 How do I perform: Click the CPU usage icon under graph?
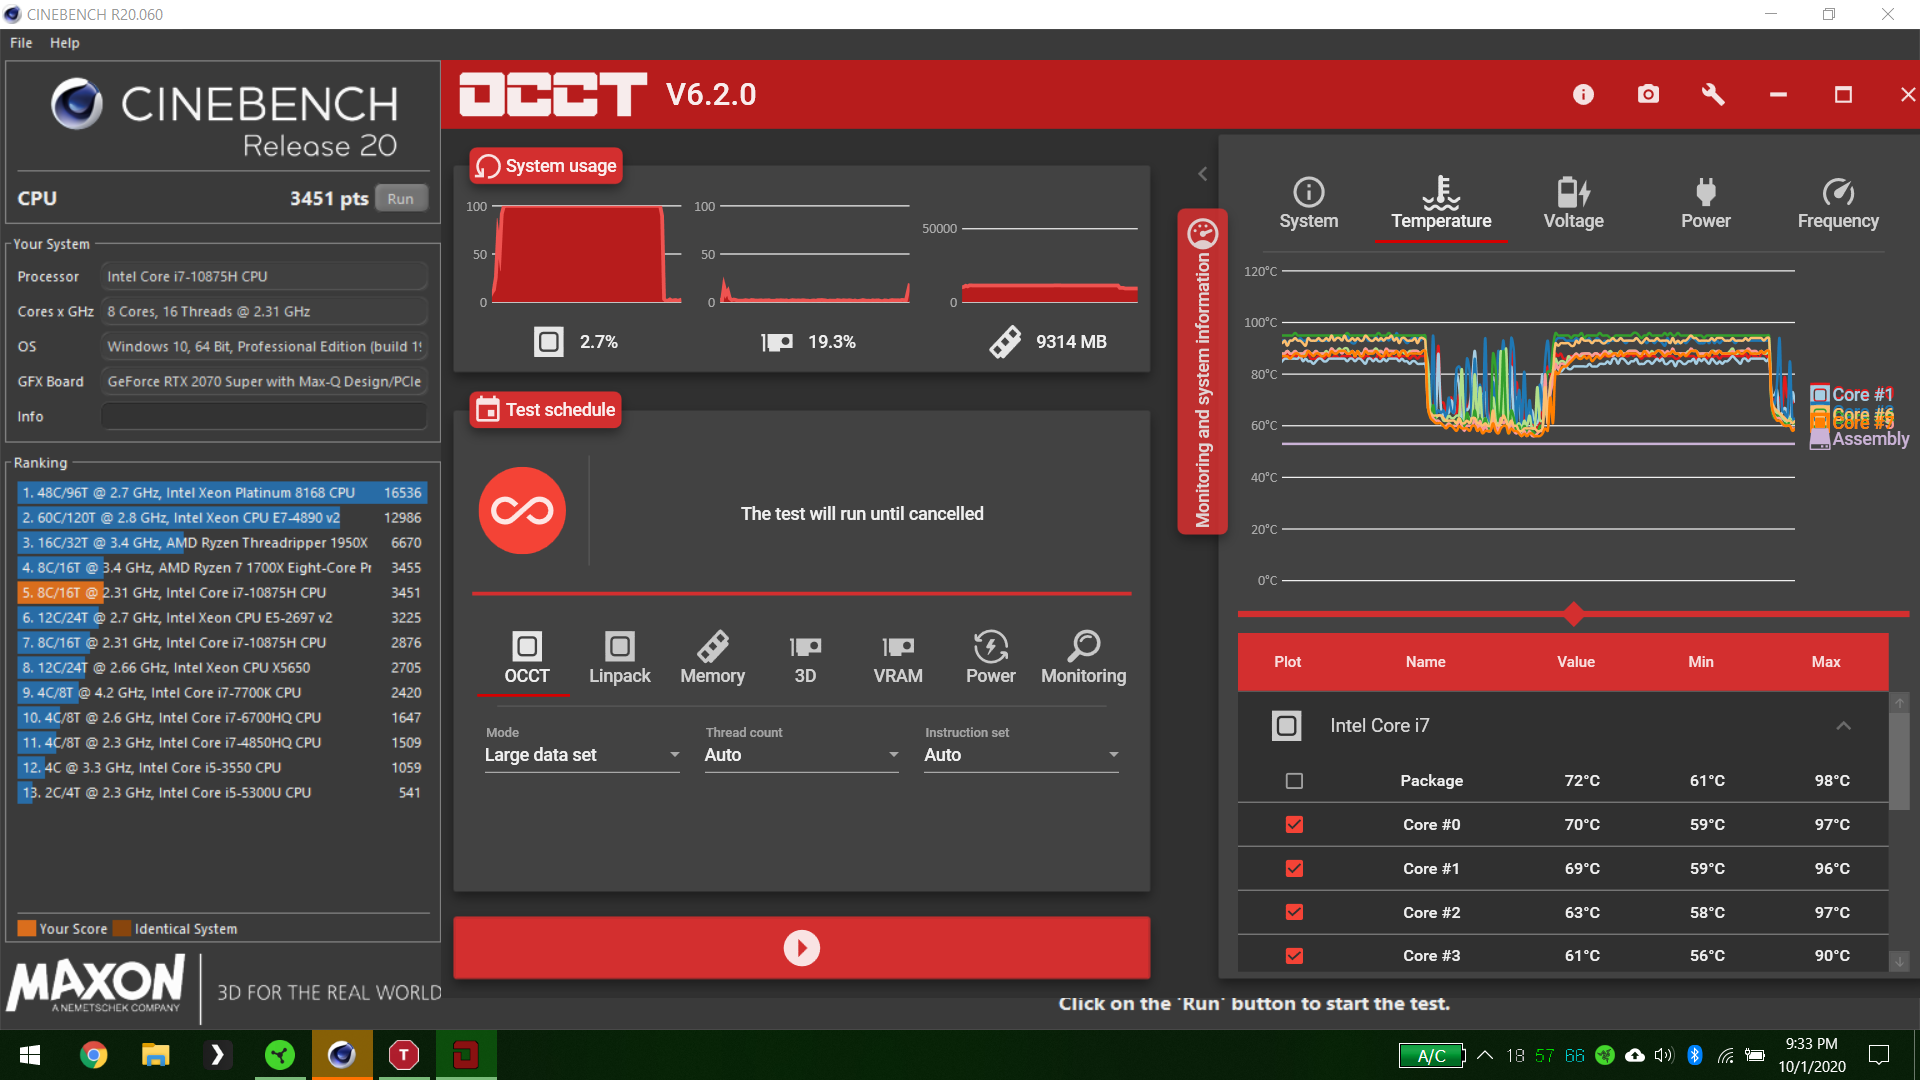548,342
